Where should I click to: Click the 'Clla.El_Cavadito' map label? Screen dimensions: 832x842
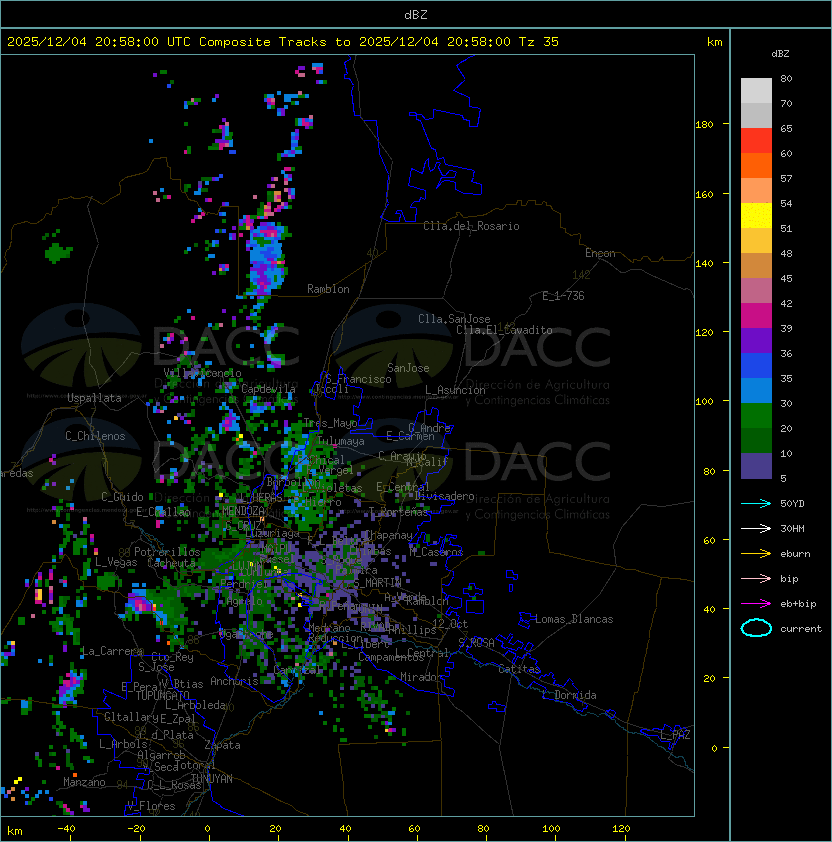[504, 330]
